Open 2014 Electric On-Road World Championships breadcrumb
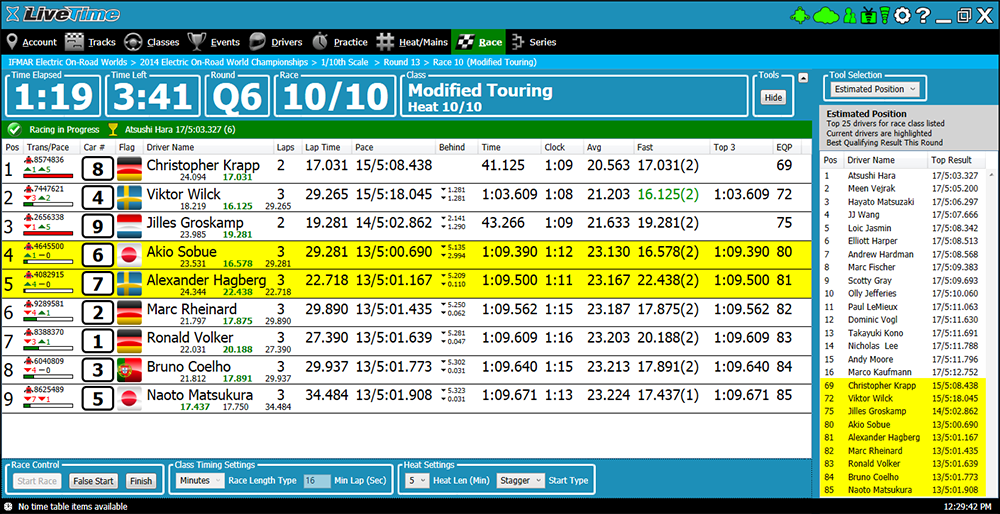Screen dimensions: 1000x514 point(223,62)
